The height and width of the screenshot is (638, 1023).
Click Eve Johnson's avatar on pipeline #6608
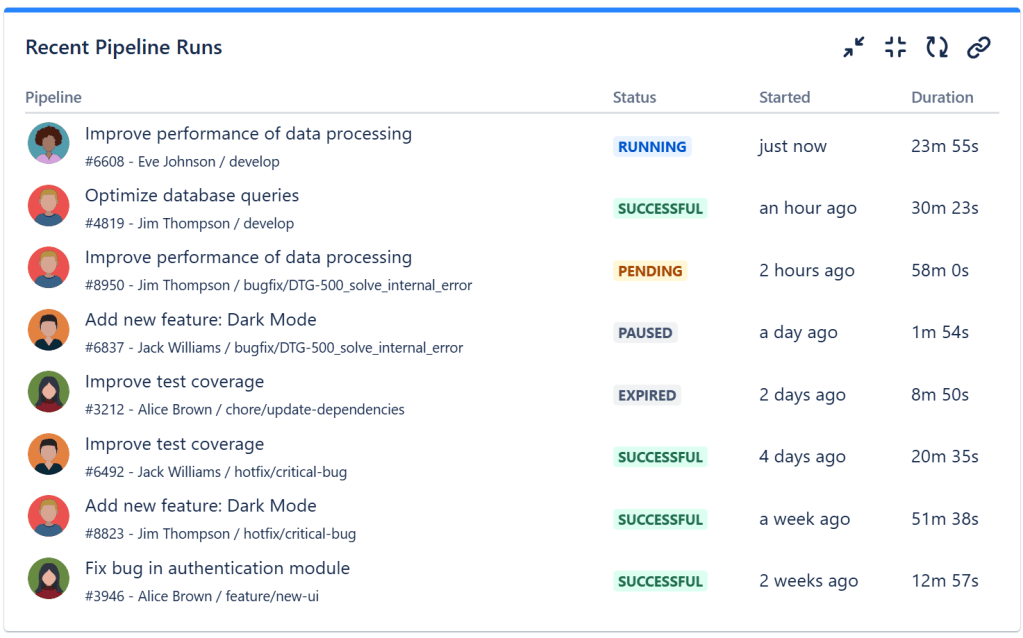click(x=48, y=144)
